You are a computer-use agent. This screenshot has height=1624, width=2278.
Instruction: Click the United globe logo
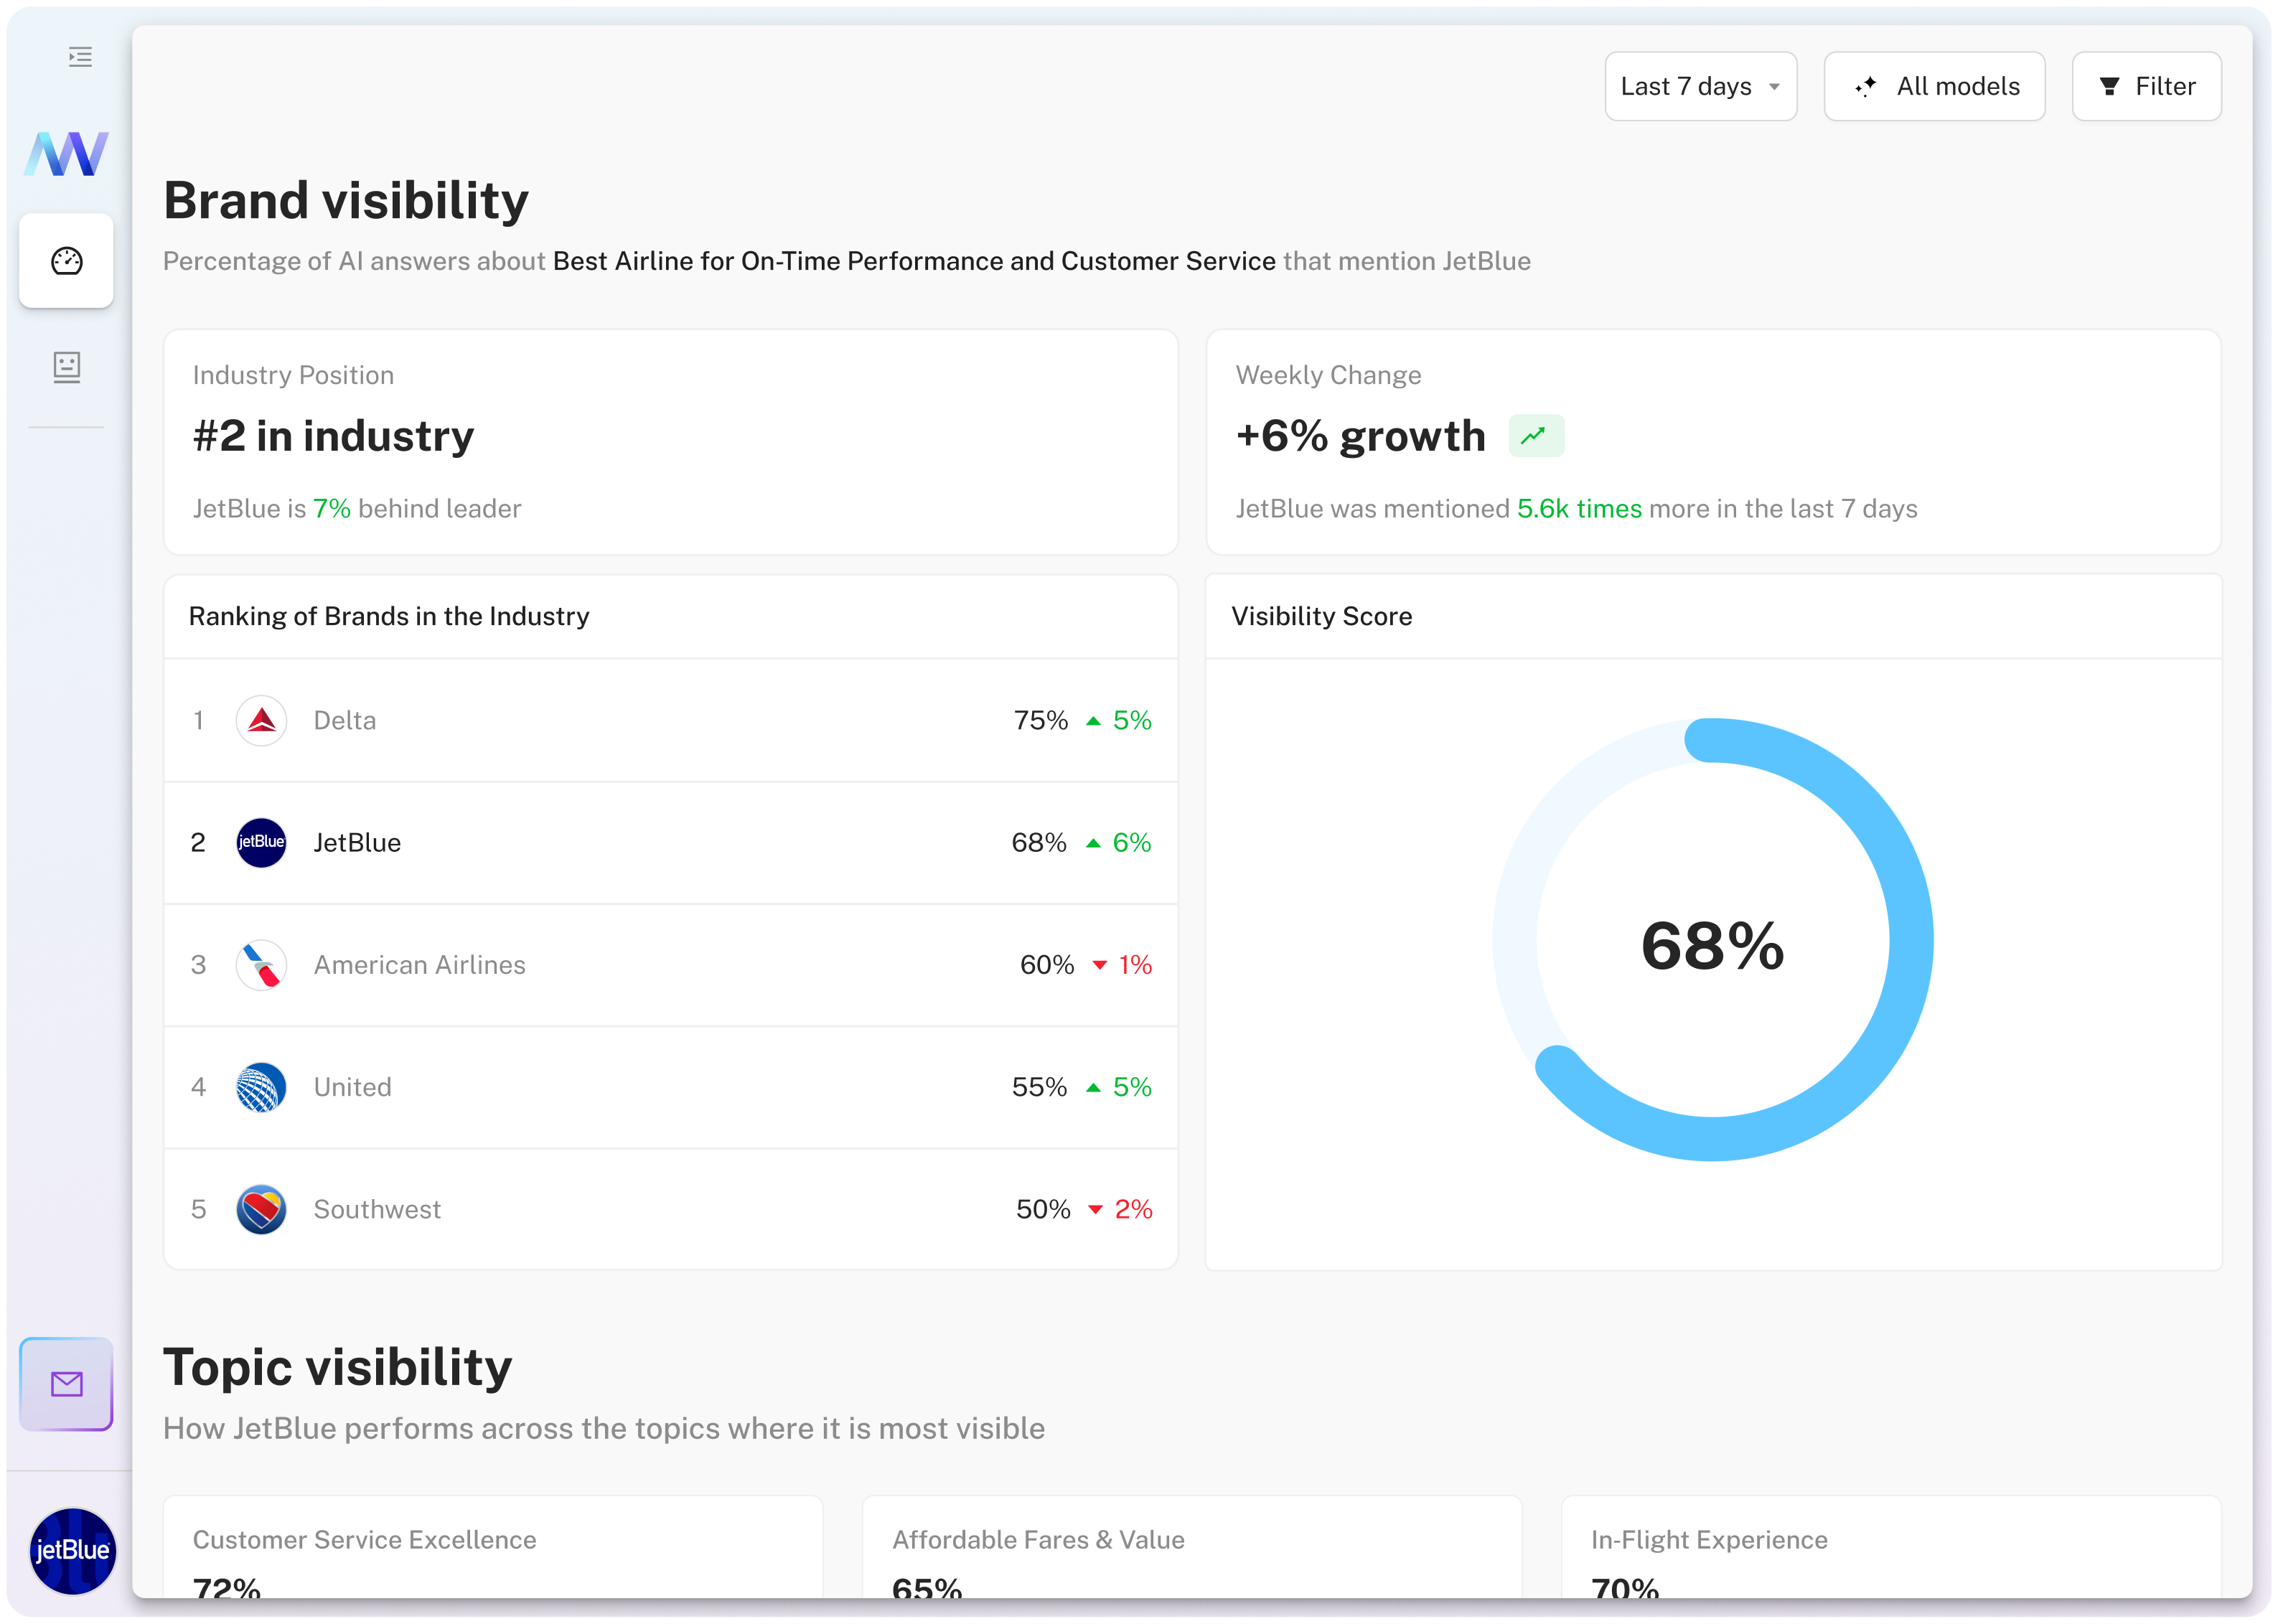(261, 1087)
